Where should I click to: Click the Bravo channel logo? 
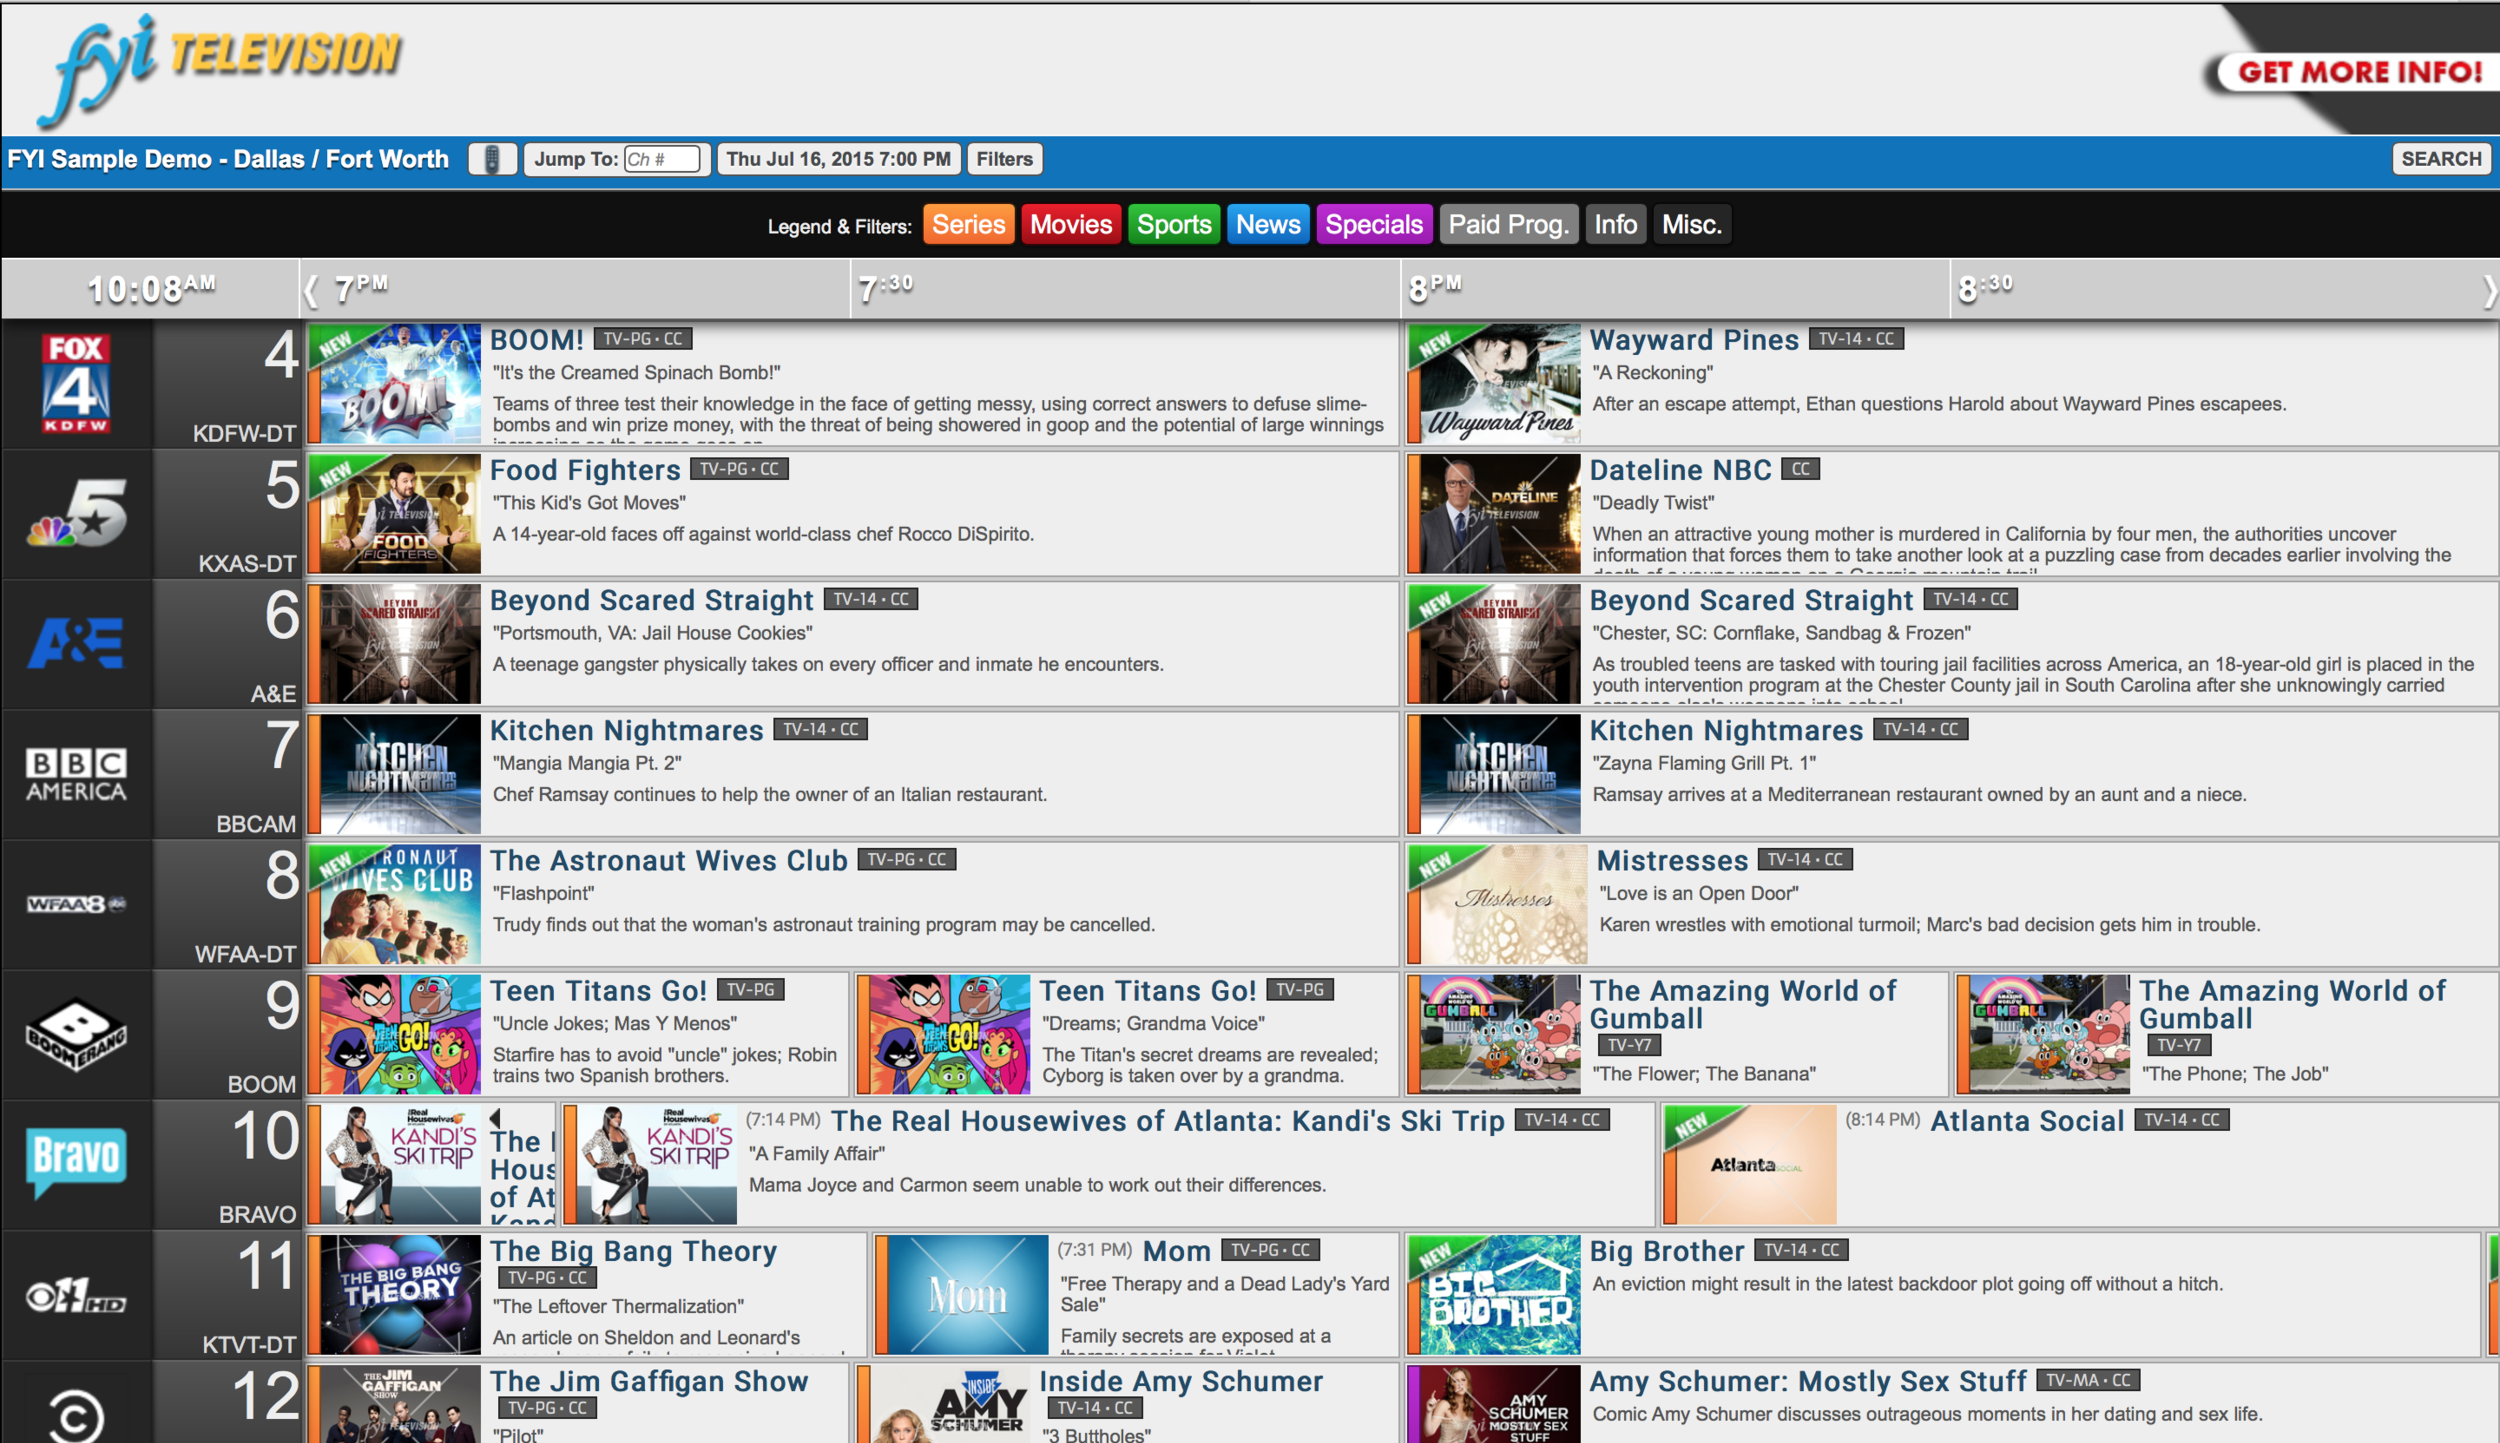coord(76,1163)
